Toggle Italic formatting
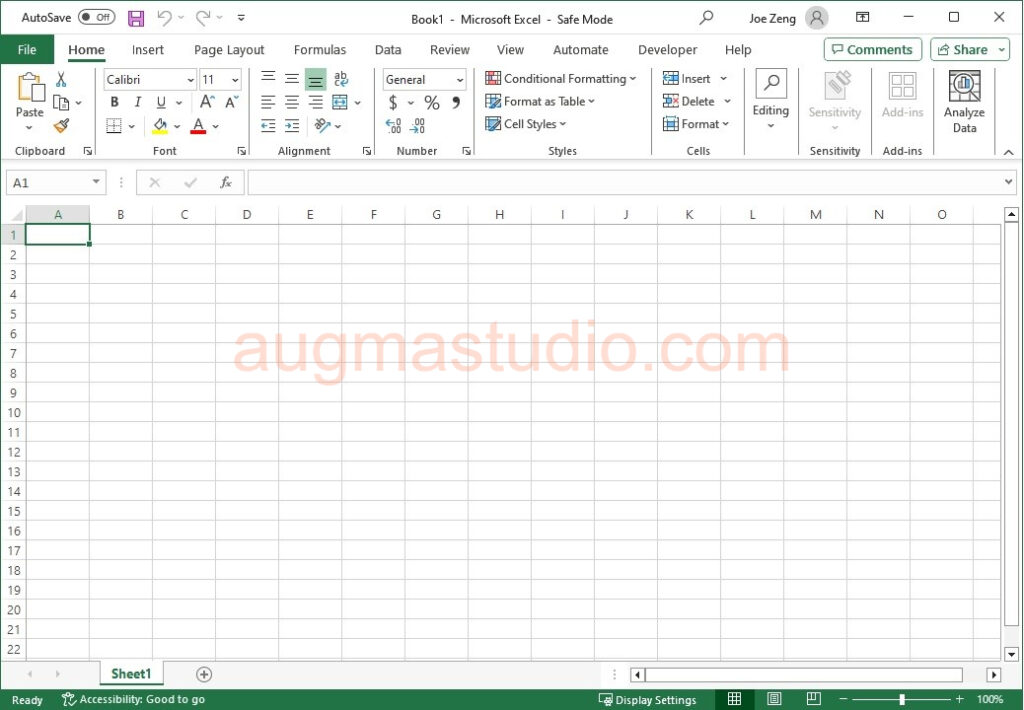The width and height of the screenshot is (1024, 710). tap(137, 102)
